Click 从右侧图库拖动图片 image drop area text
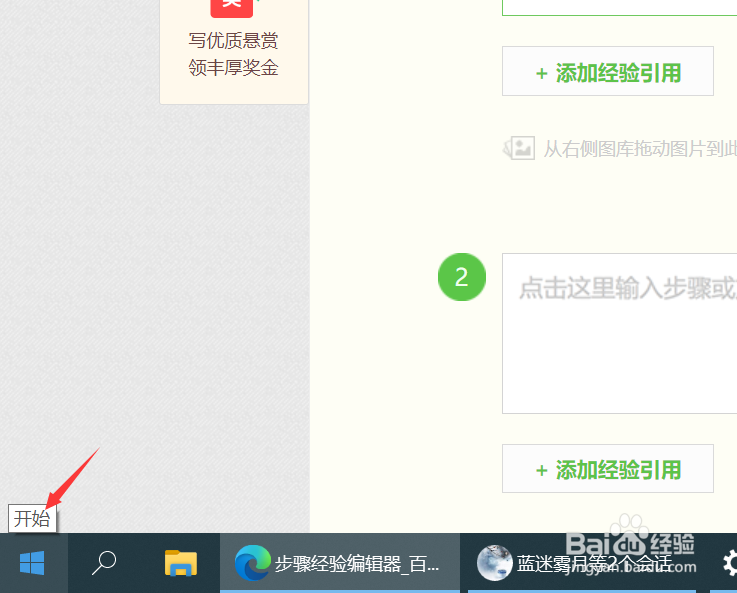737x593 pixels. tap(640, 149)
